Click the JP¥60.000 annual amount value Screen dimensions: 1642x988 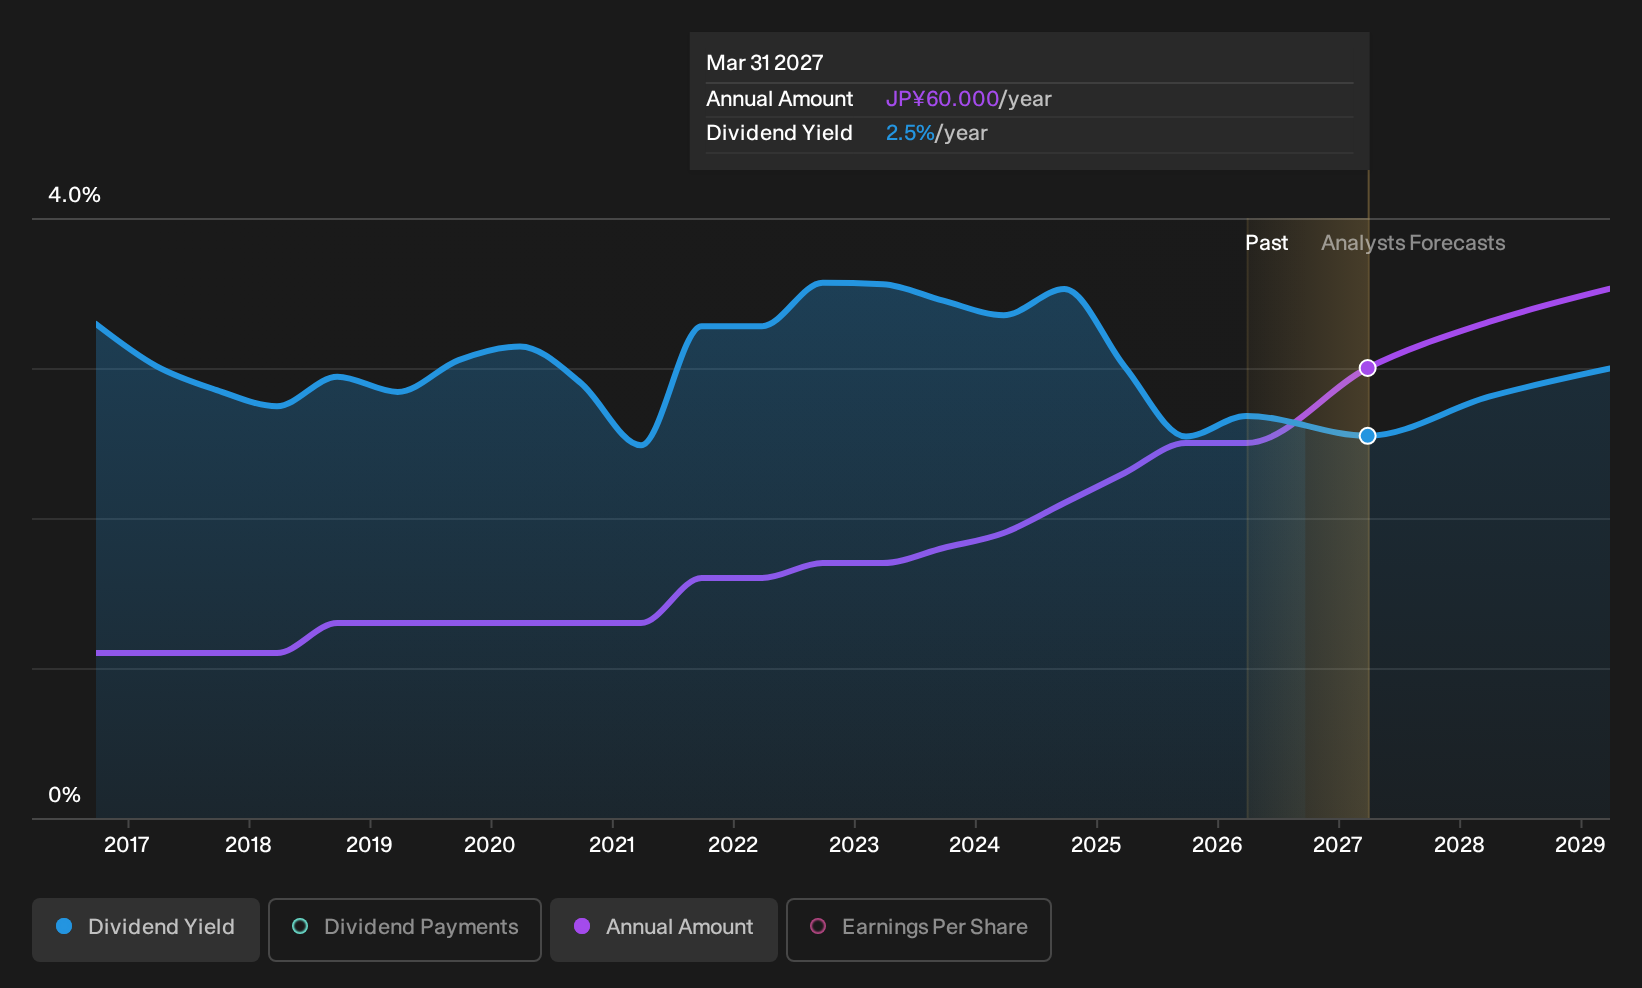pyautogui.click(x=942, y=99)
